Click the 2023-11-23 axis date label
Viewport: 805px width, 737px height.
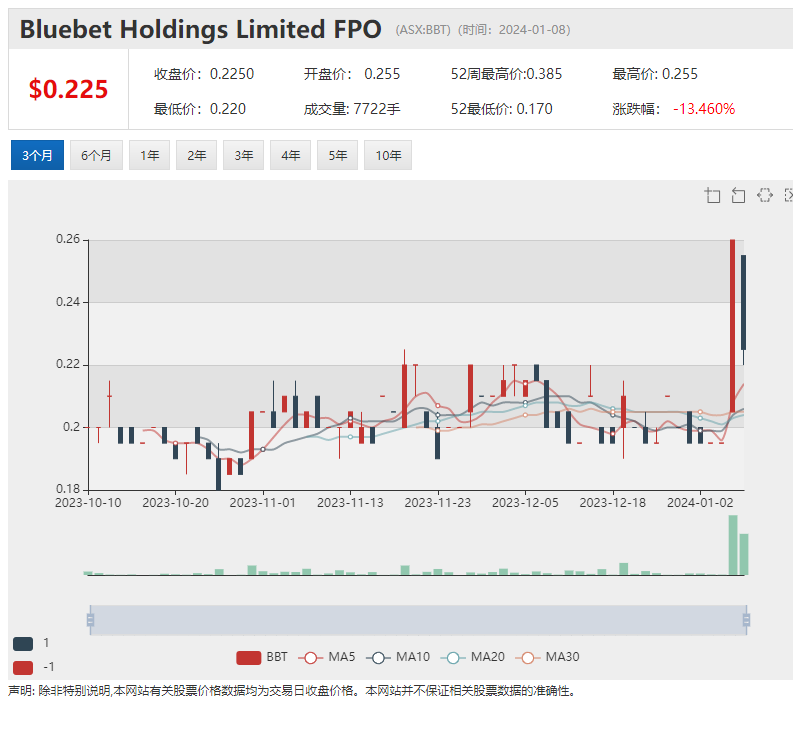point(438,502)
